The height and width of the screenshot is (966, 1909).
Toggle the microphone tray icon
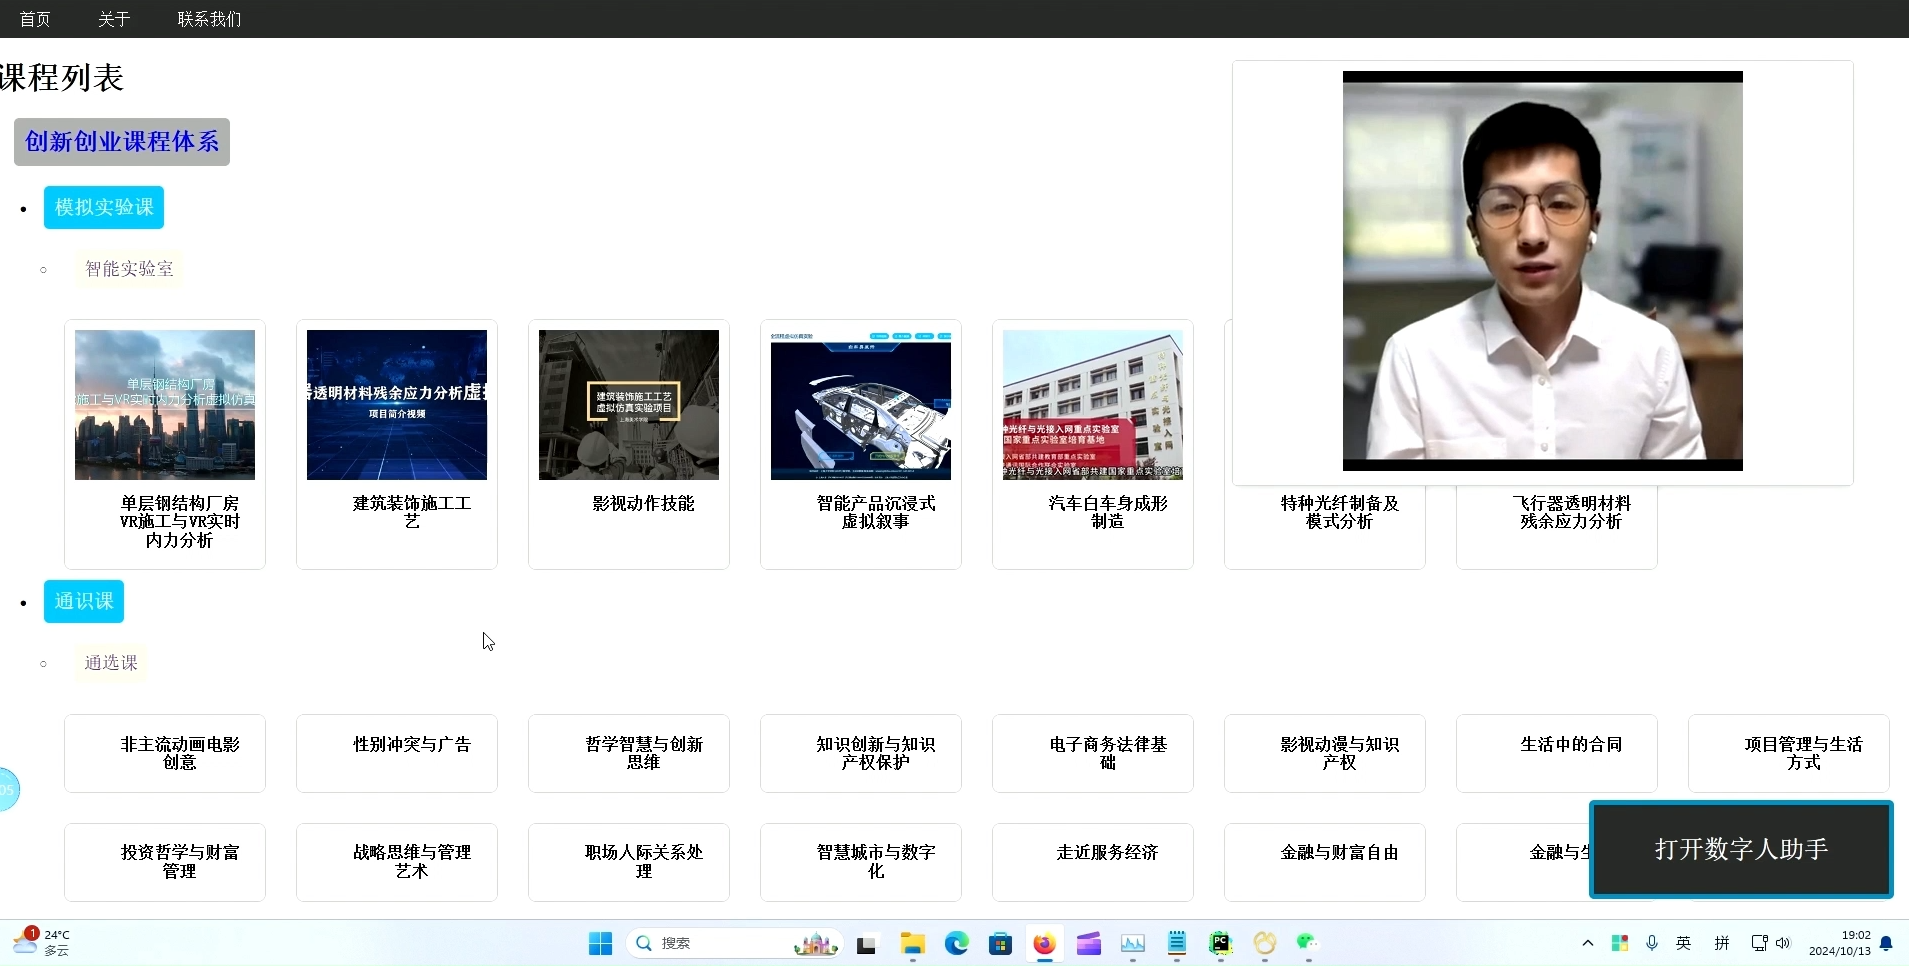[1652, 943]
